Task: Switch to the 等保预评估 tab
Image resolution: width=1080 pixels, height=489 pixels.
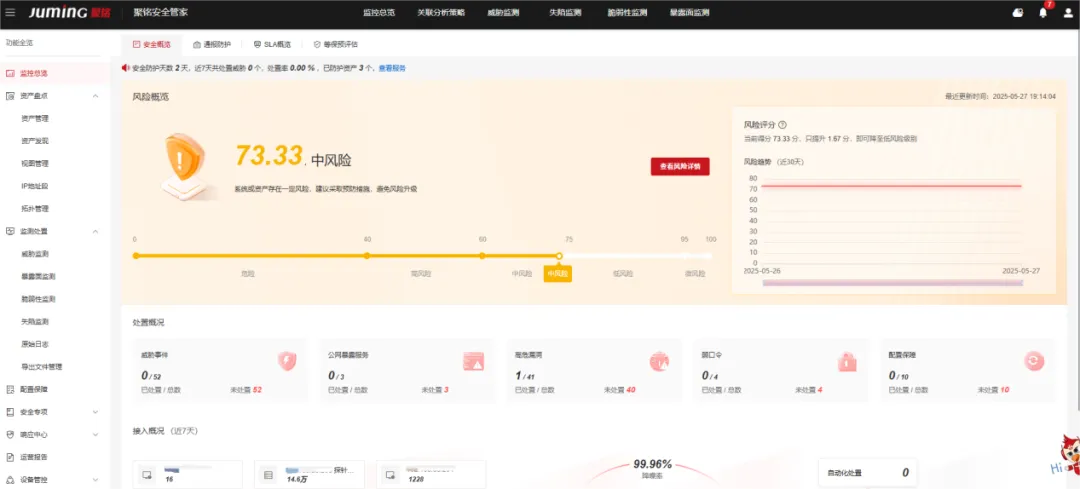Action: coord(335,45)
